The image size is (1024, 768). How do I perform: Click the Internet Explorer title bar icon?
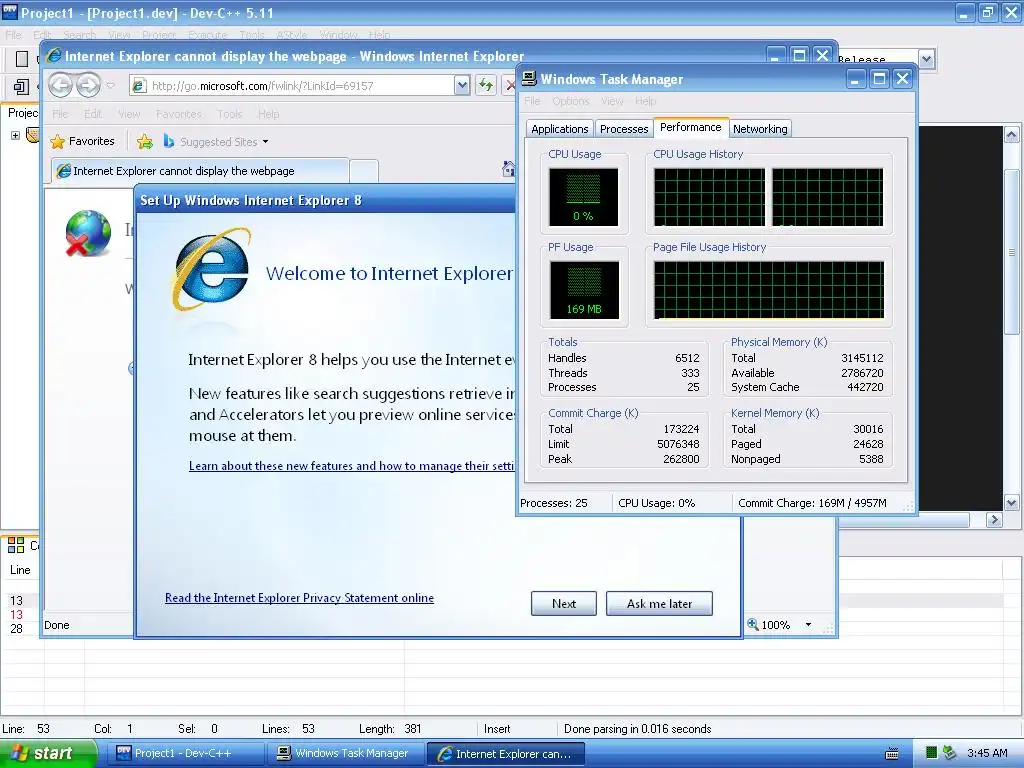coord(54,56)
